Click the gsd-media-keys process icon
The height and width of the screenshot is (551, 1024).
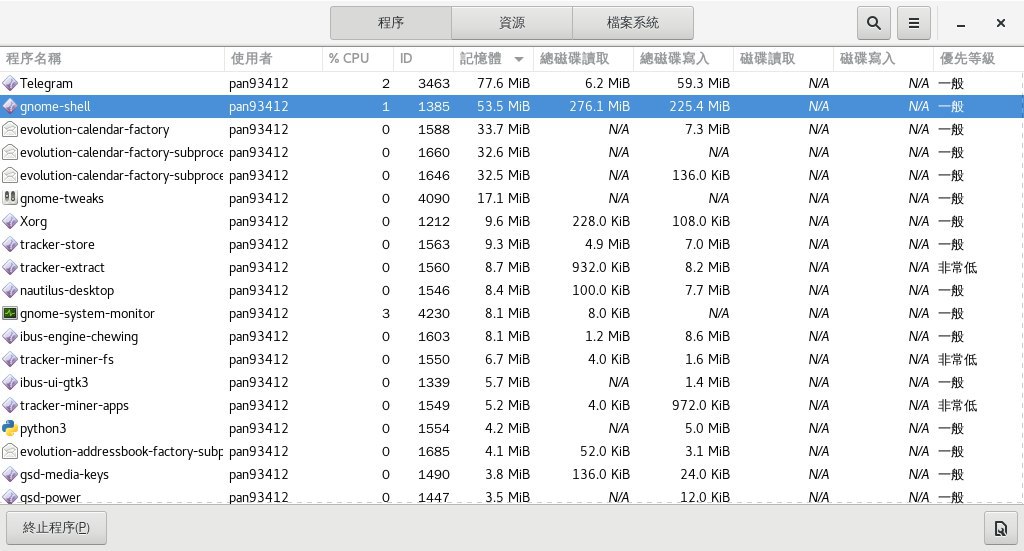pos(10,474)
